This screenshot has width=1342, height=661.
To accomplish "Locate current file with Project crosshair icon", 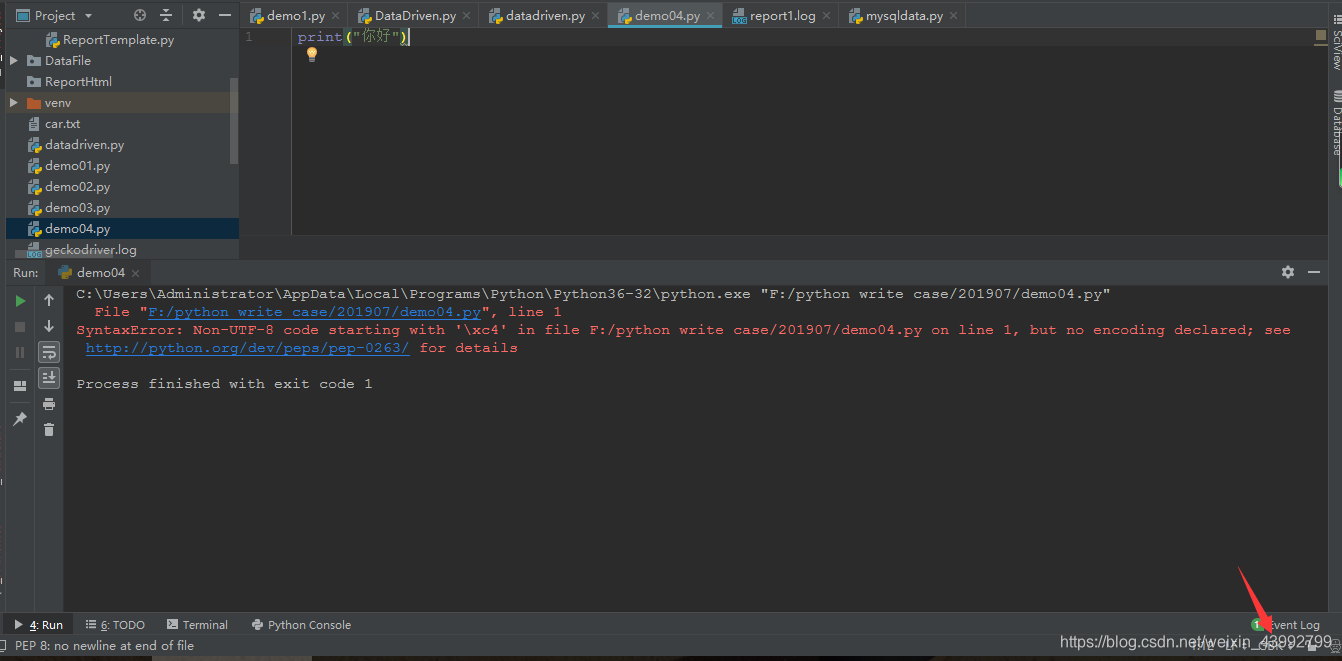I will pyautogui.click(x=140, y=15).
